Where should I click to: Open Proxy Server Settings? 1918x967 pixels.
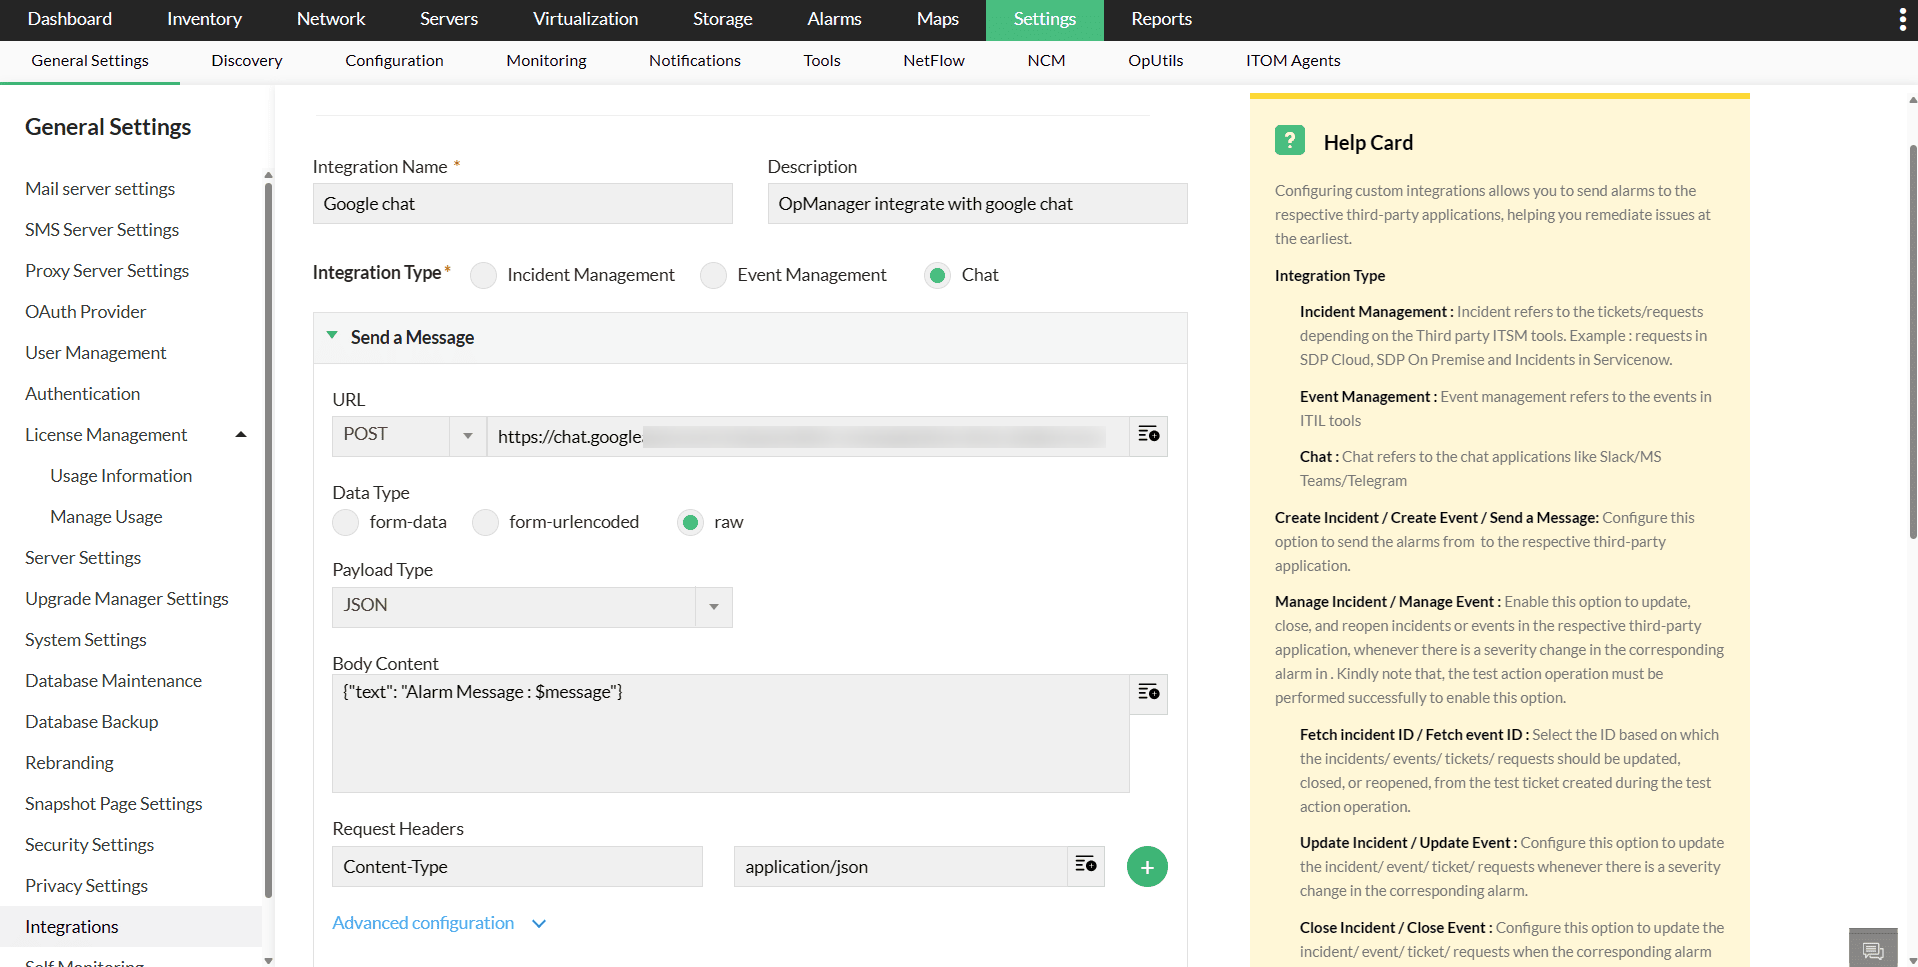107,271
